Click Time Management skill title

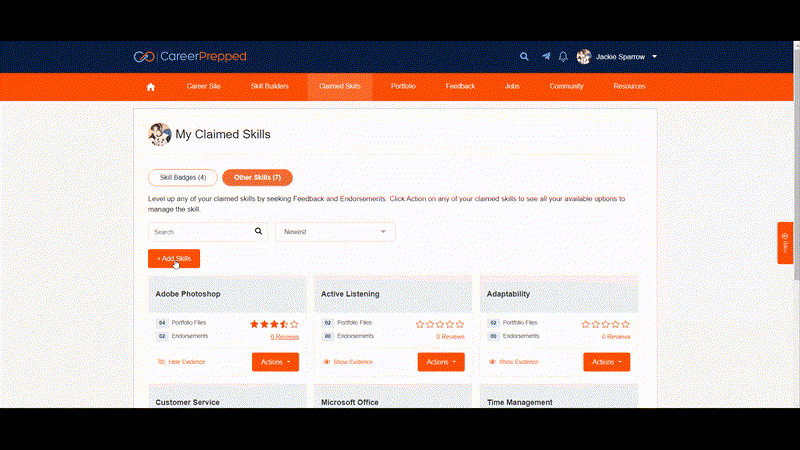519,402
